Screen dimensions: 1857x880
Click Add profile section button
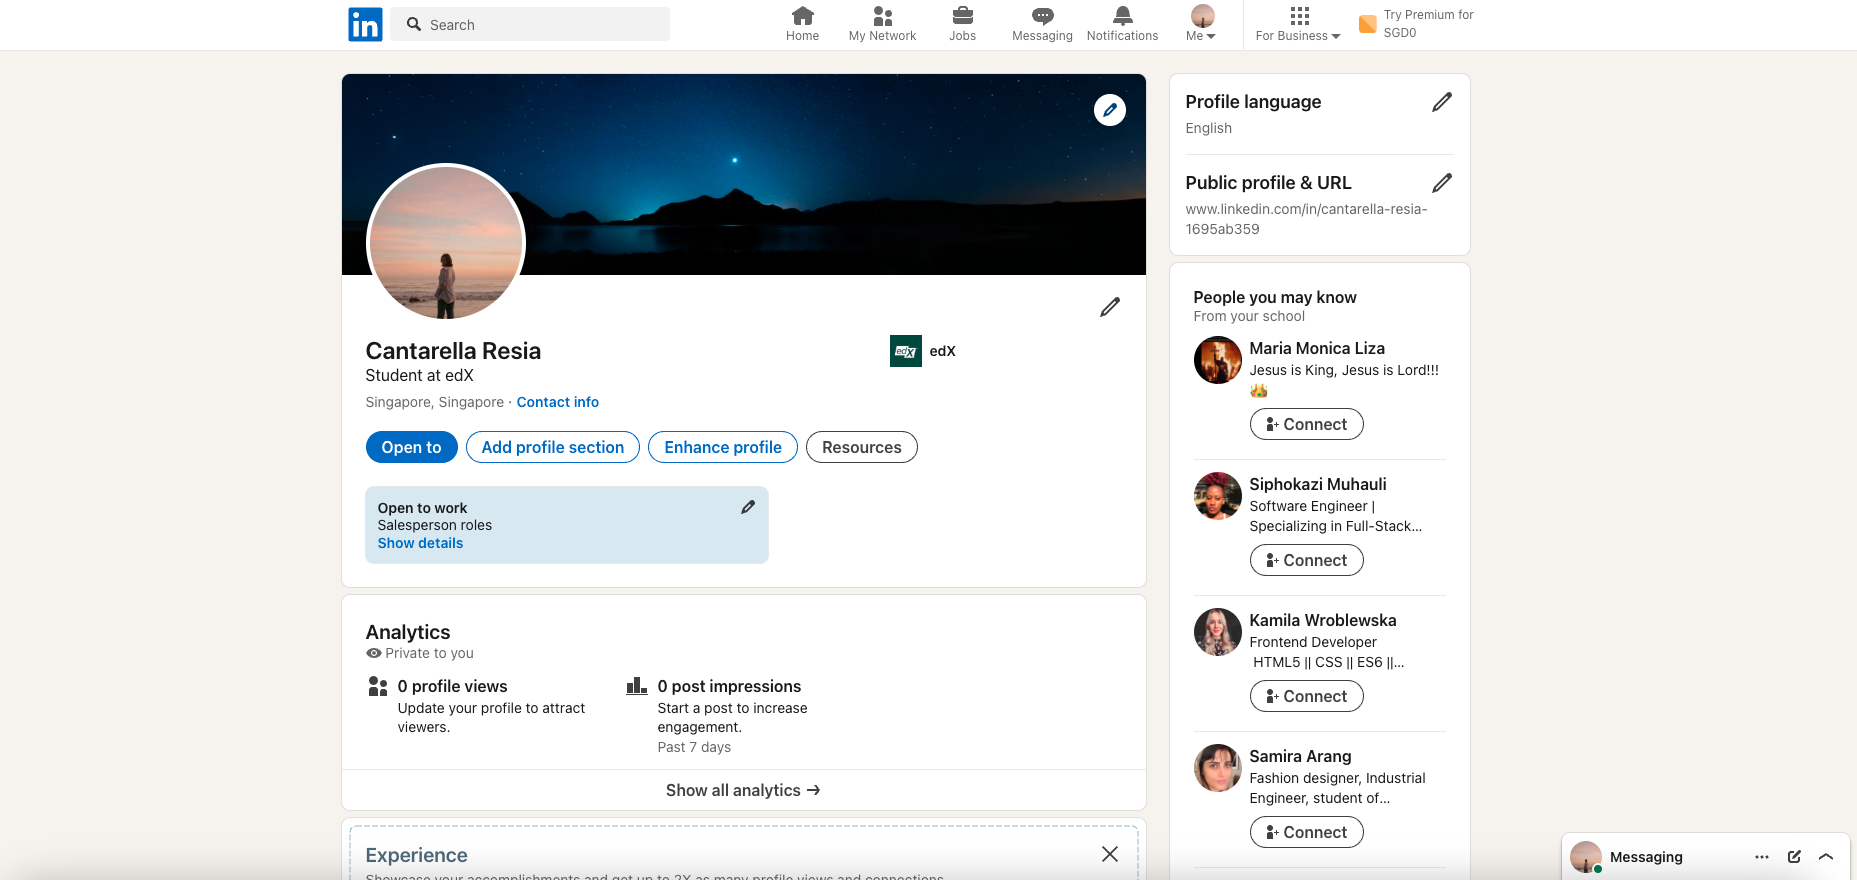(553, 447)
